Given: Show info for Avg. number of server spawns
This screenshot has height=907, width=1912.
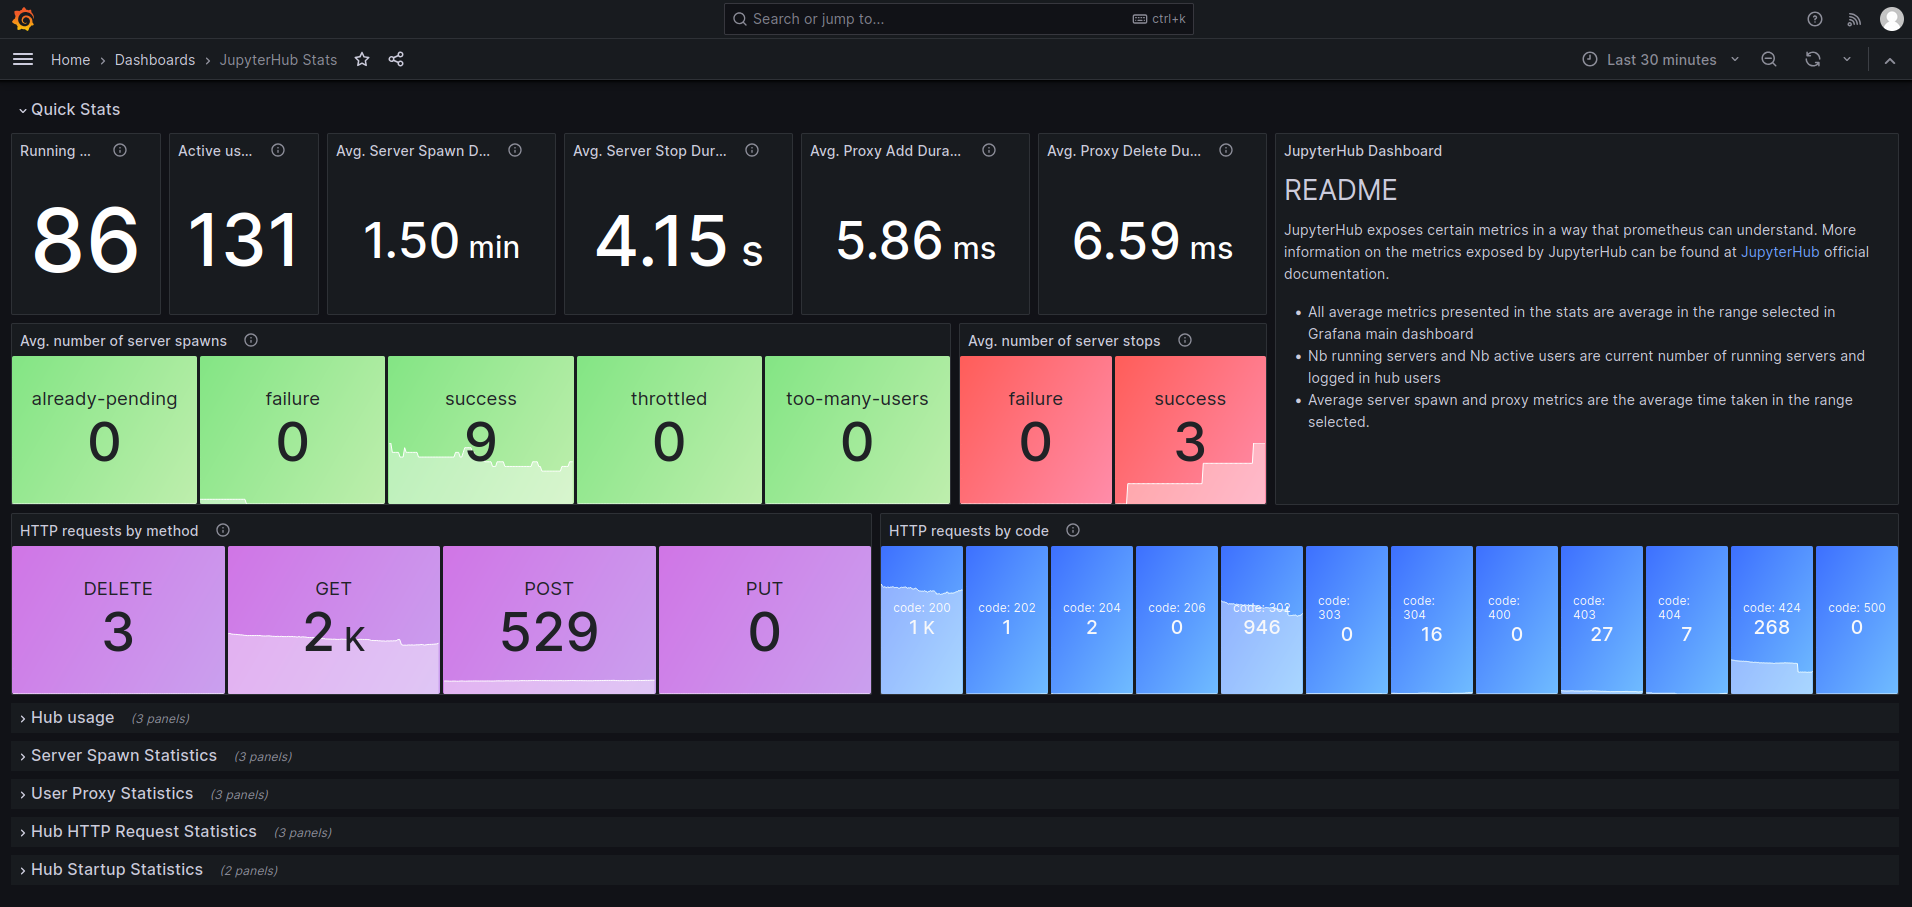Looking at the screenshot, I should (251, 341).
